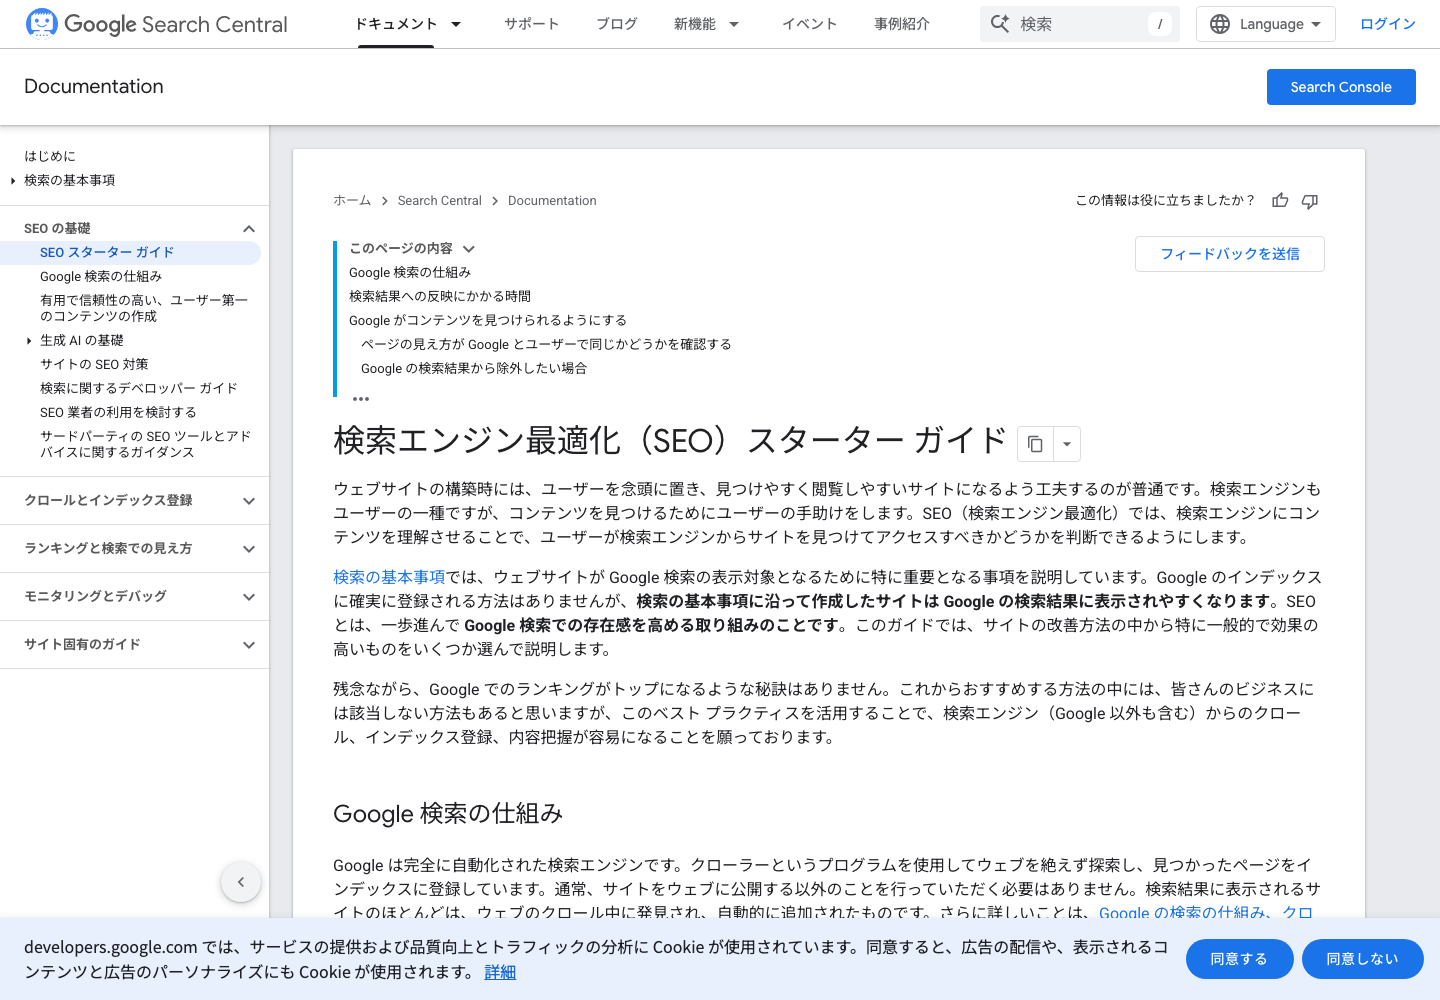Click 同意する cookie button

[1240, 959]
